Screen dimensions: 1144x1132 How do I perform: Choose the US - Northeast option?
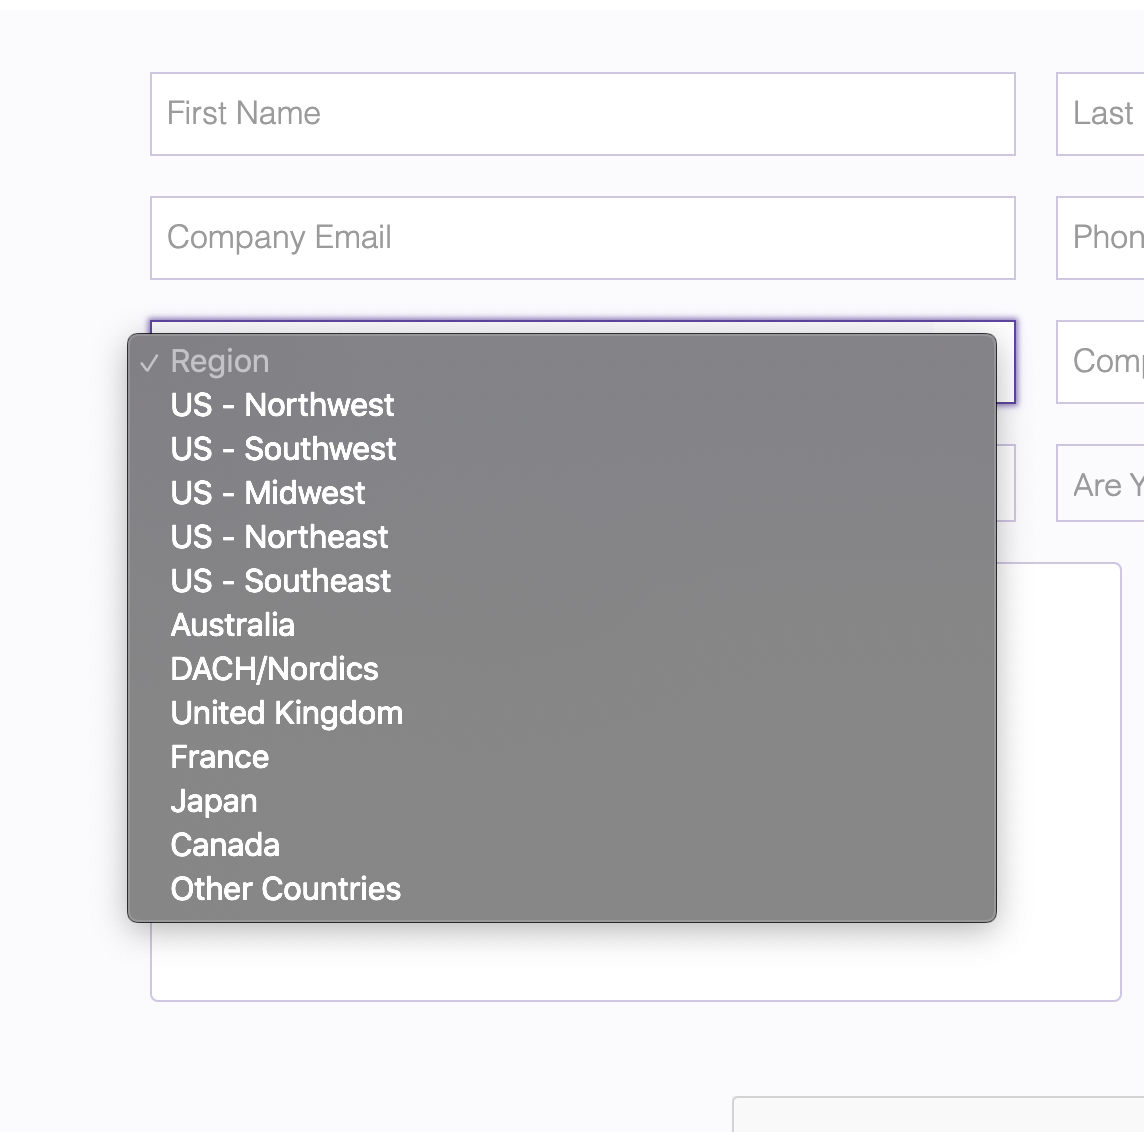tap(279, 537)
